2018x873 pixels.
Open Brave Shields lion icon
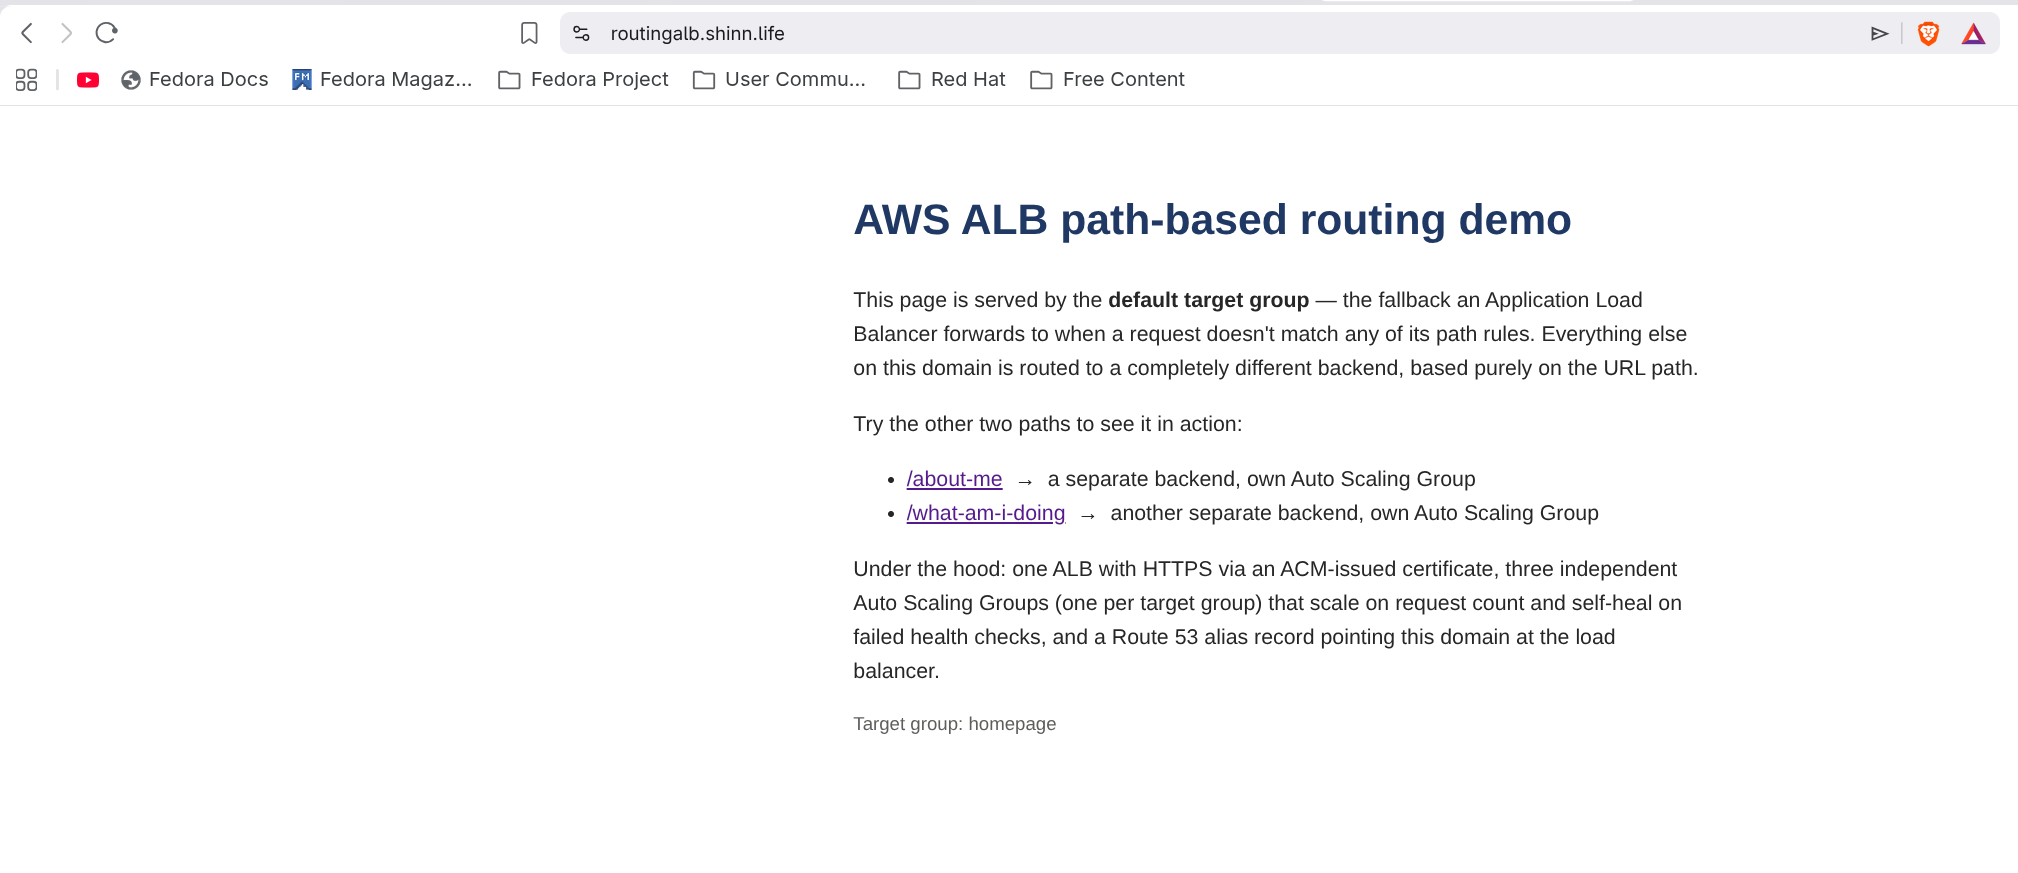click(x=1928, y=34)
